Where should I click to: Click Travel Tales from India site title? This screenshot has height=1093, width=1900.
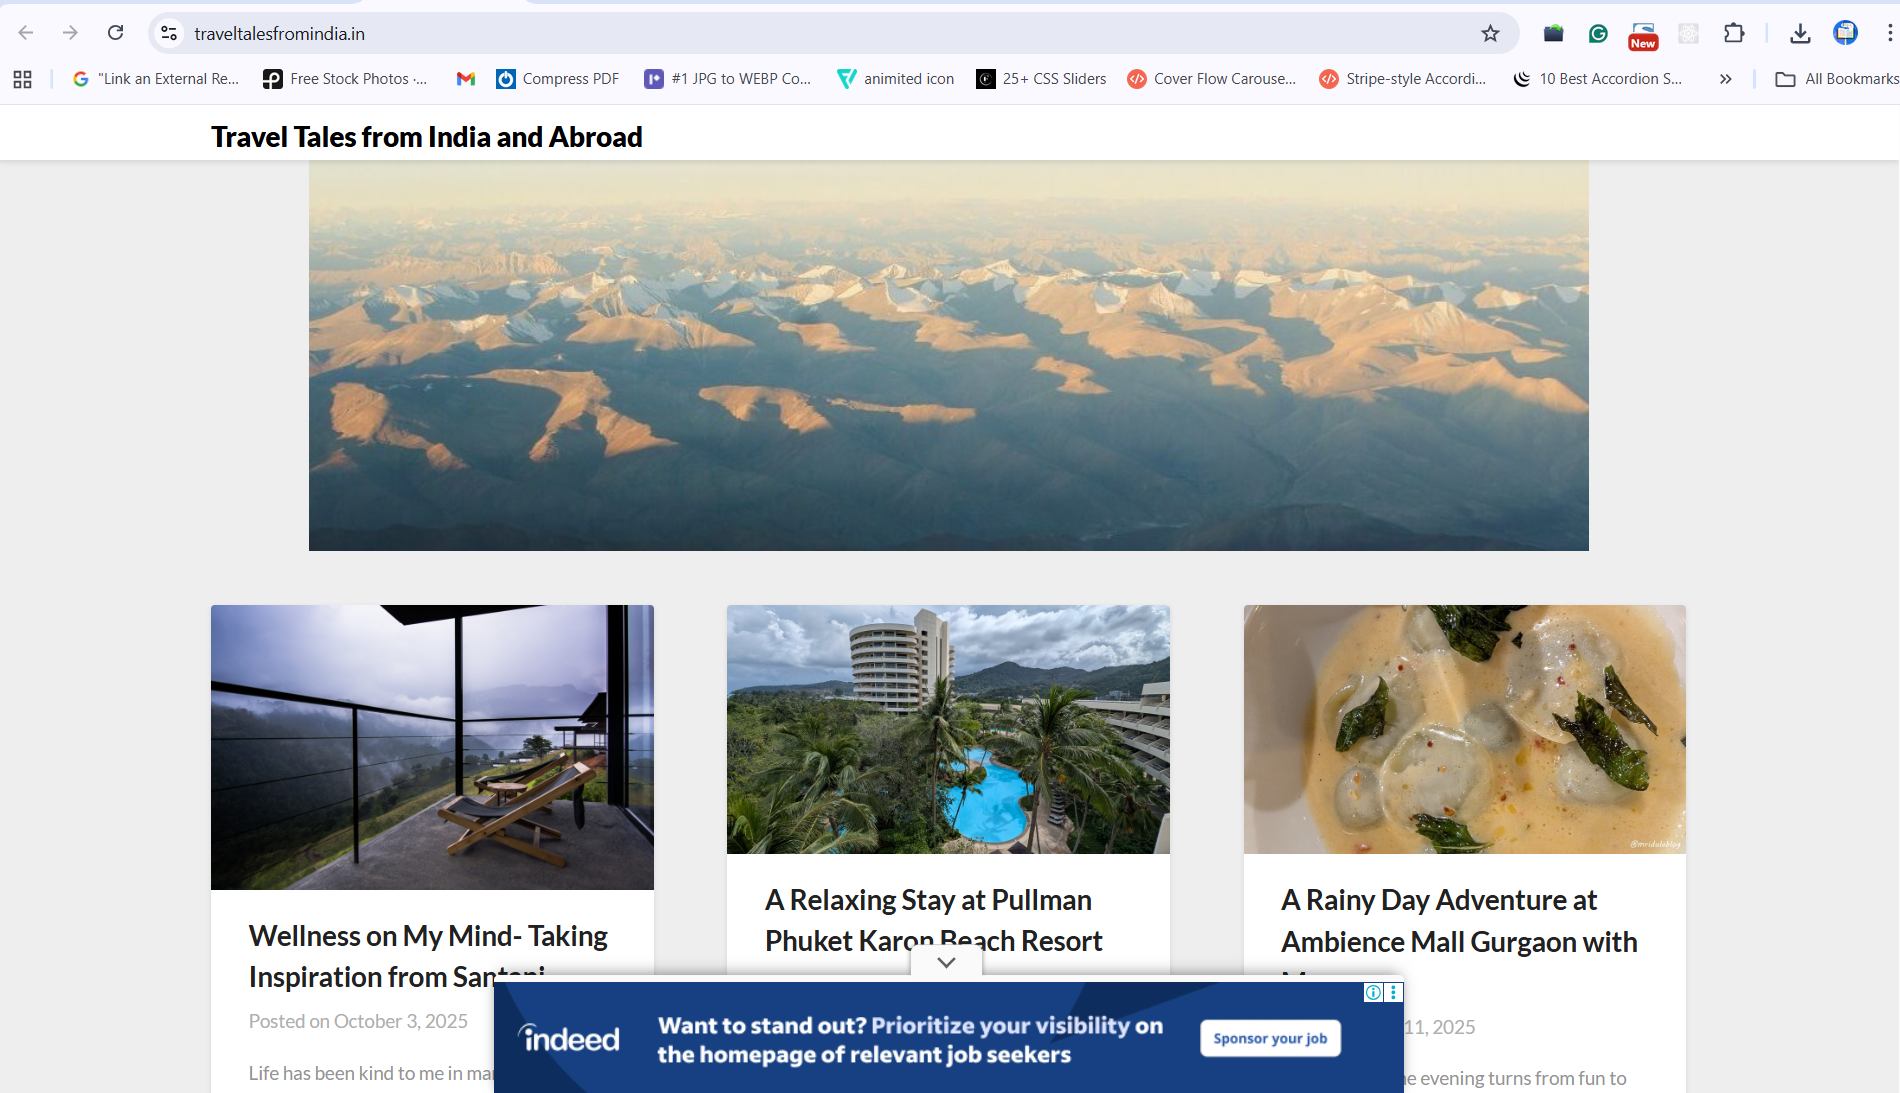(x=426, y=137)
